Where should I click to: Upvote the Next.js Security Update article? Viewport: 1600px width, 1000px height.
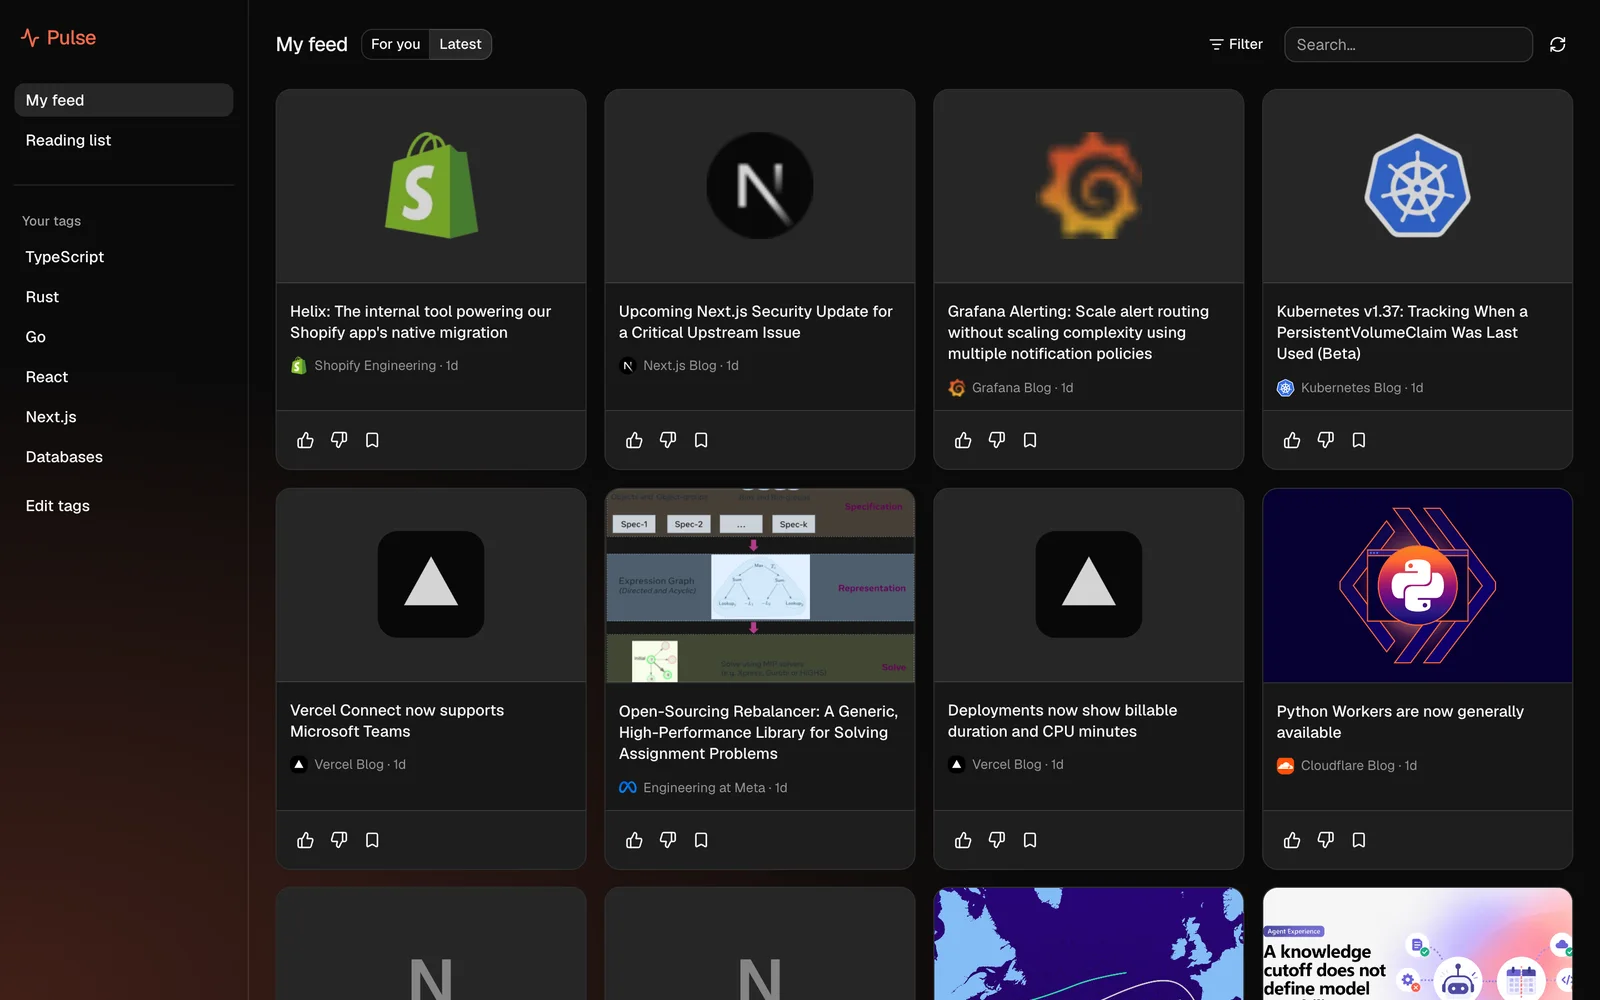634,440
